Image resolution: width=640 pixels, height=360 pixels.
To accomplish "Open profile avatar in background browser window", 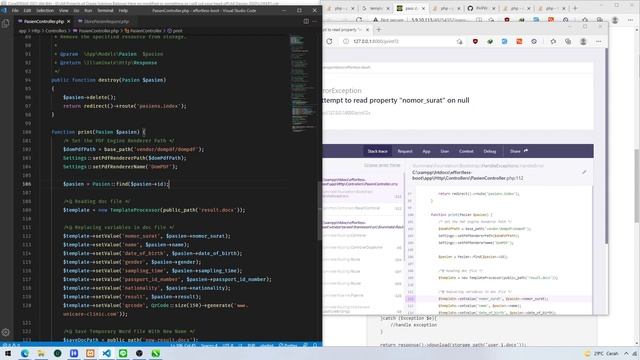I will [615, 20].
